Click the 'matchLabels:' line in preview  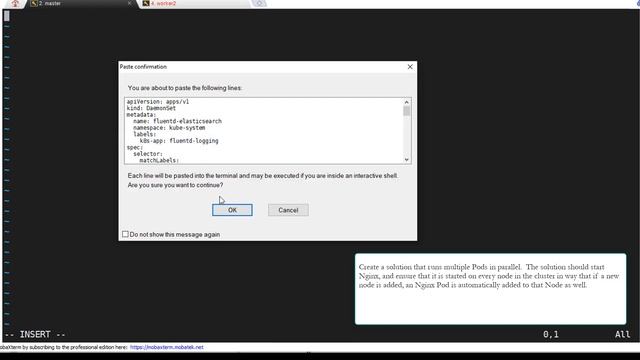[x=159, y=160]
